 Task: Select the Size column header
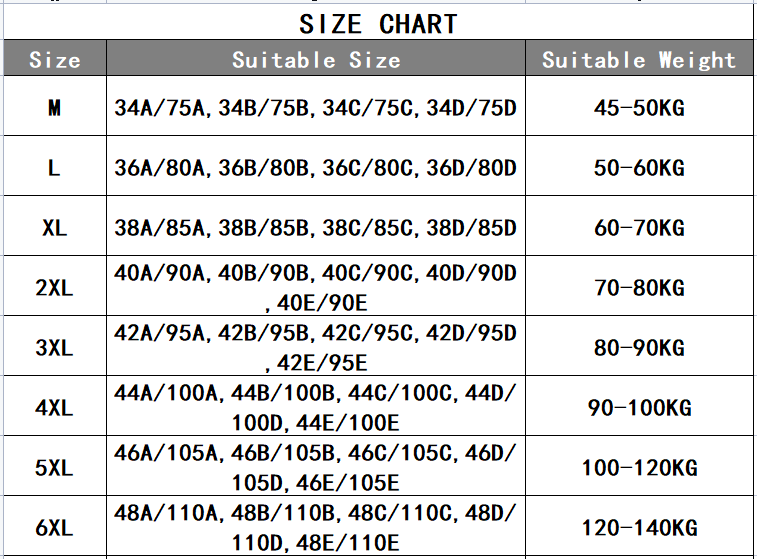[55, 60]
